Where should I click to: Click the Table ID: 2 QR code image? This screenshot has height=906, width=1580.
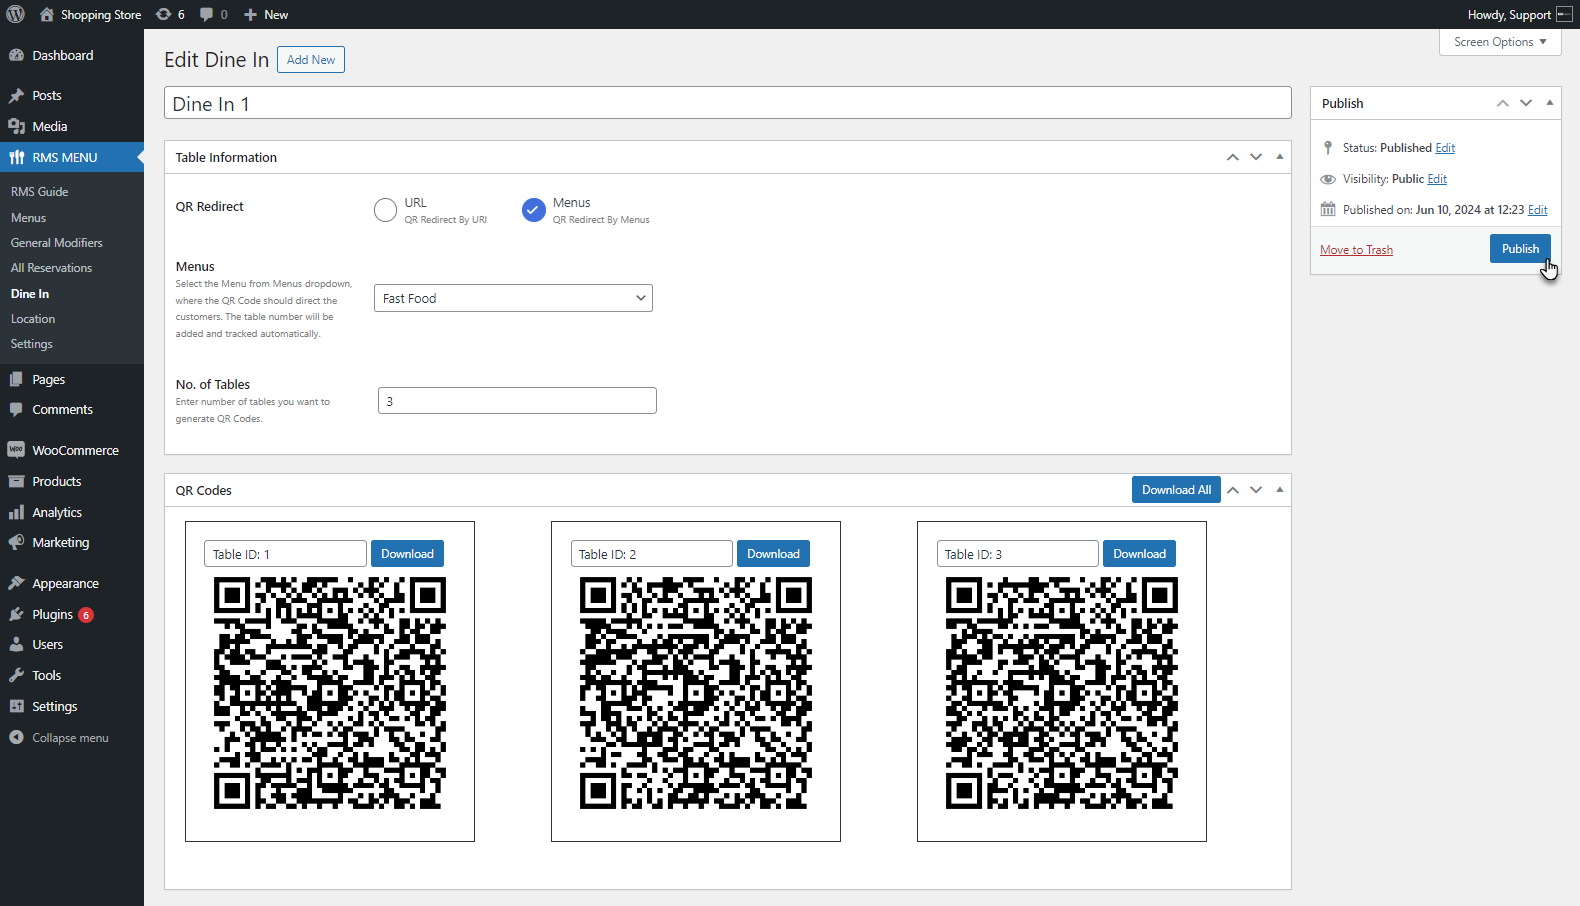pos(696,693)
